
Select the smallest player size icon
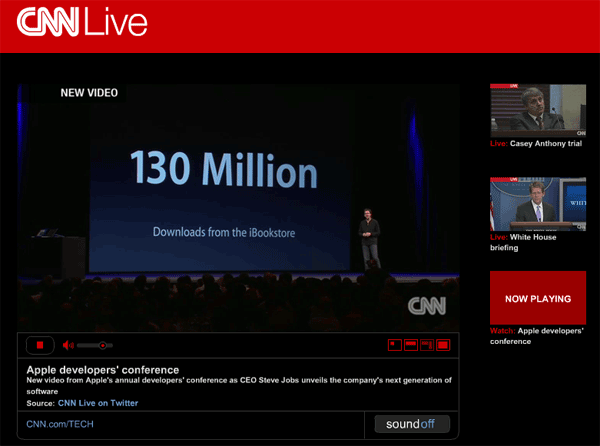(395, 345)
